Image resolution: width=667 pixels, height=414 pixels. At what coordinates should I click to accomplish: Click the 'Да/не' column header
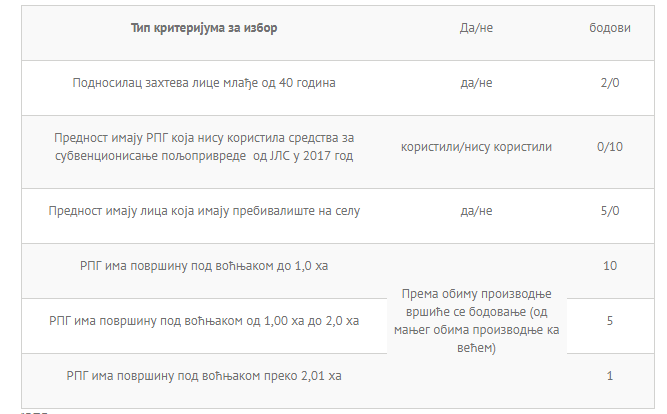click(x=476, y=28)
